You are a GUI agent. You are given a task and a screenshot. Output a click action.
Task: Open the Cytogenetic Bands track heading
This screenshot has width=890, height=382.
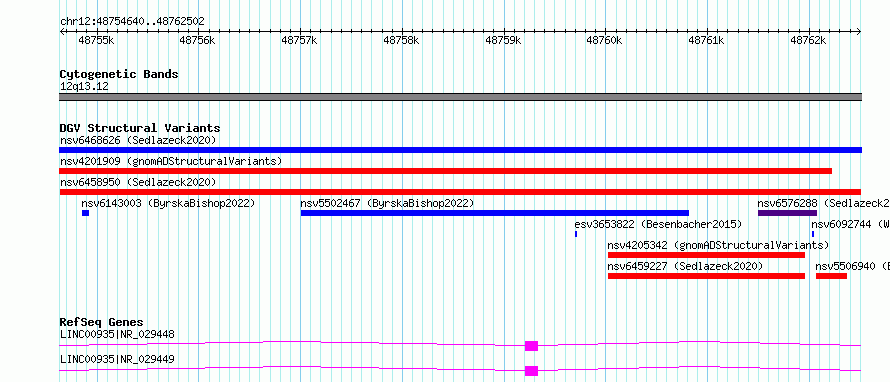coord(119,74)
